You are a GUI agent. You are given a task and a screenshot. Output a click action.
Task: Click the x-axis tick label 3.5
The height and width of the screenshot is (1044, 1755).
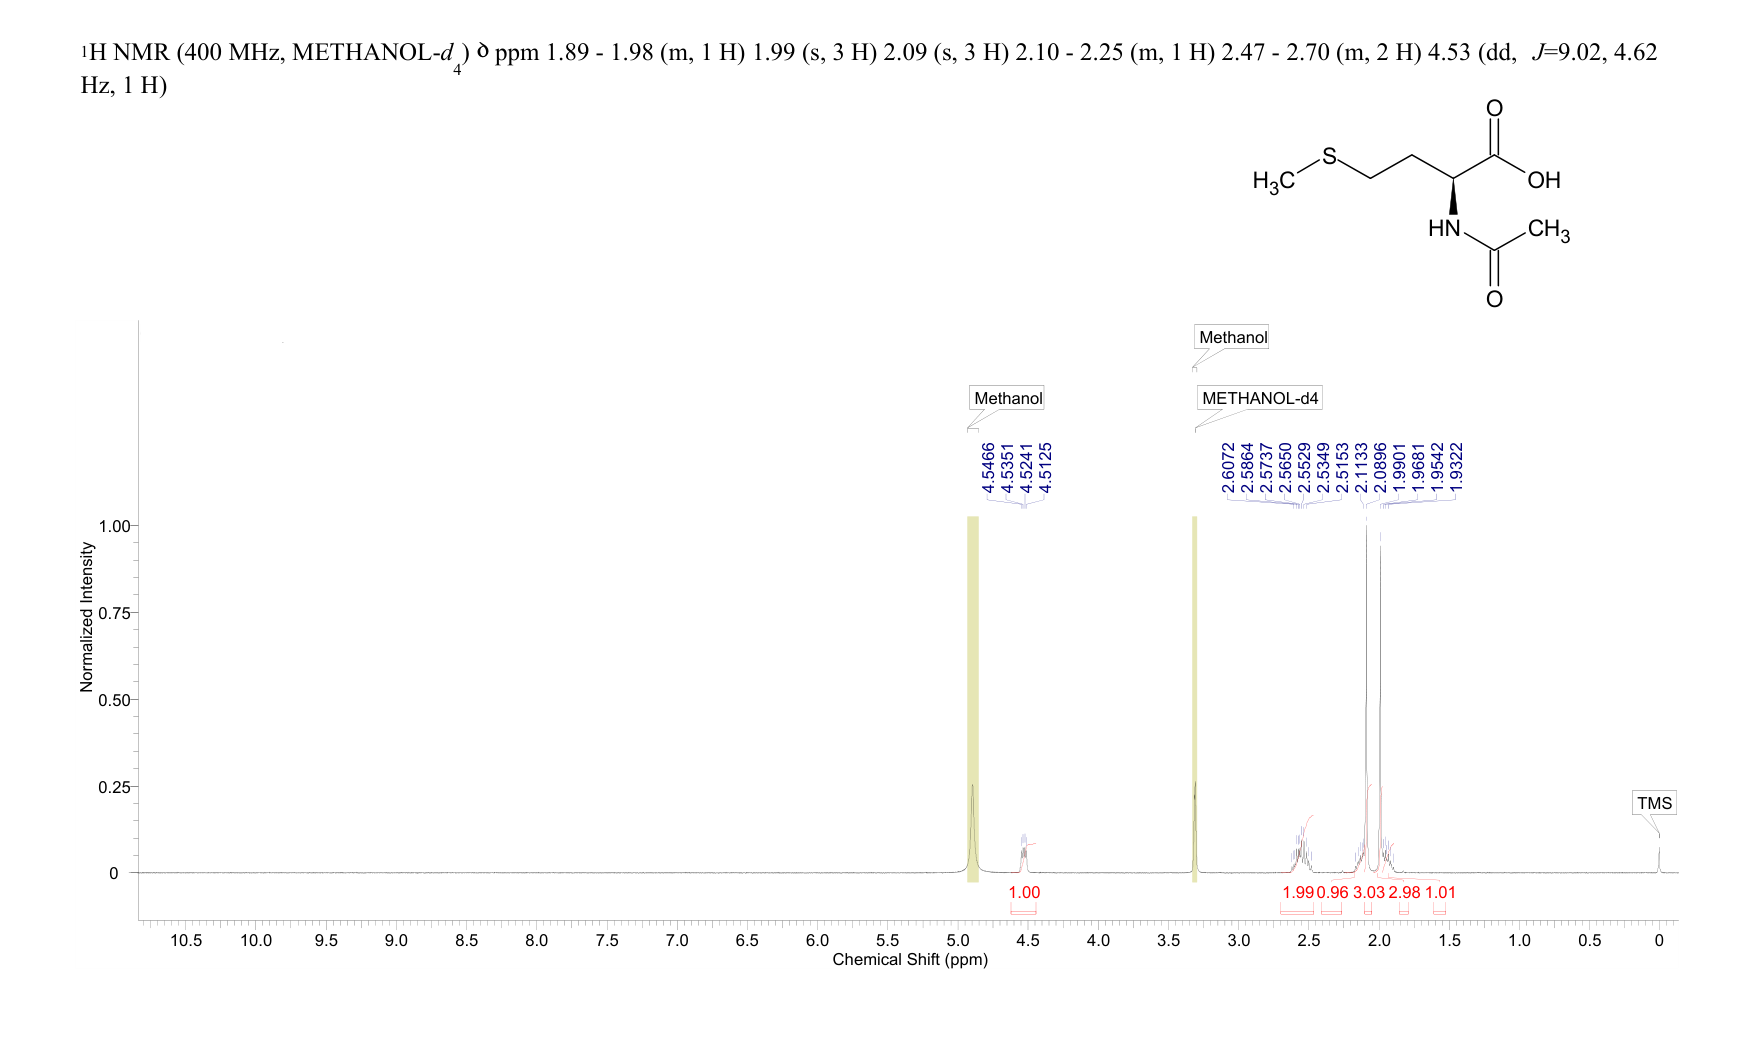[1168, 940]
